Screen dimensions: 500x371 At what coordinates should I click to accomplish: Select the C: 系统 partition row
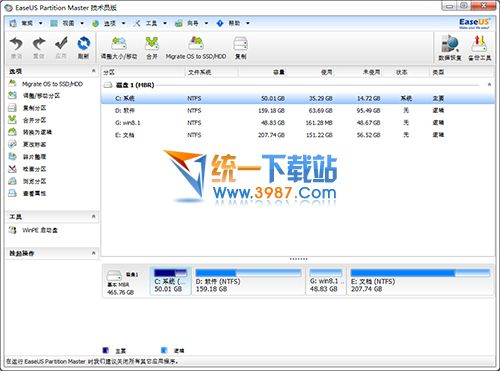click(x=298, y=98)
